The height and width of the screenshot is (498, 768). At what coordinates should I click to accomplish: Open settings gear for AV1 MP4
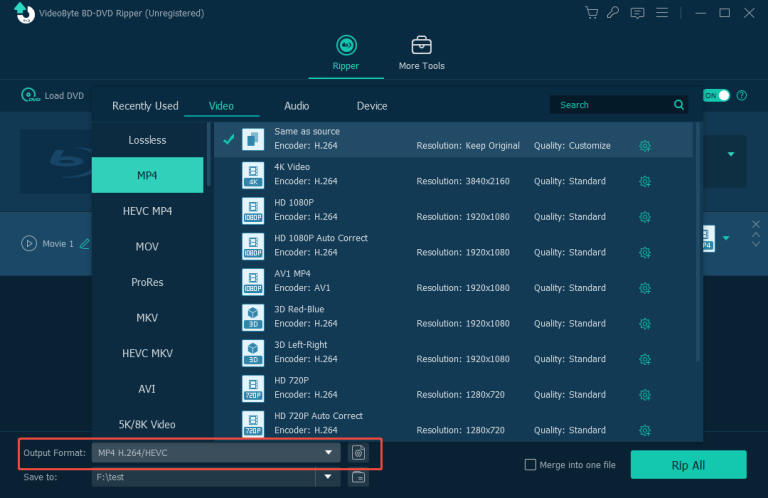(645, 288)
